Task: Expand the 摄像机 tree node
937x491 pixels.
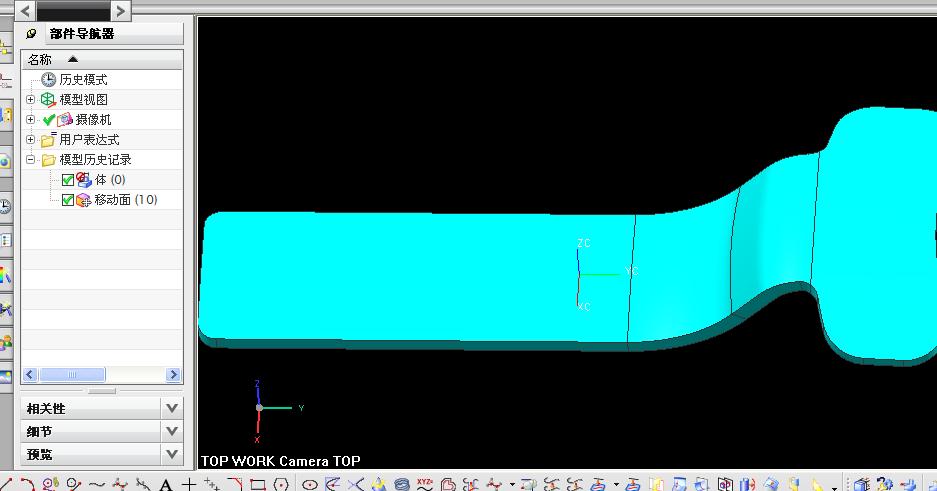Action: point(30,119)
